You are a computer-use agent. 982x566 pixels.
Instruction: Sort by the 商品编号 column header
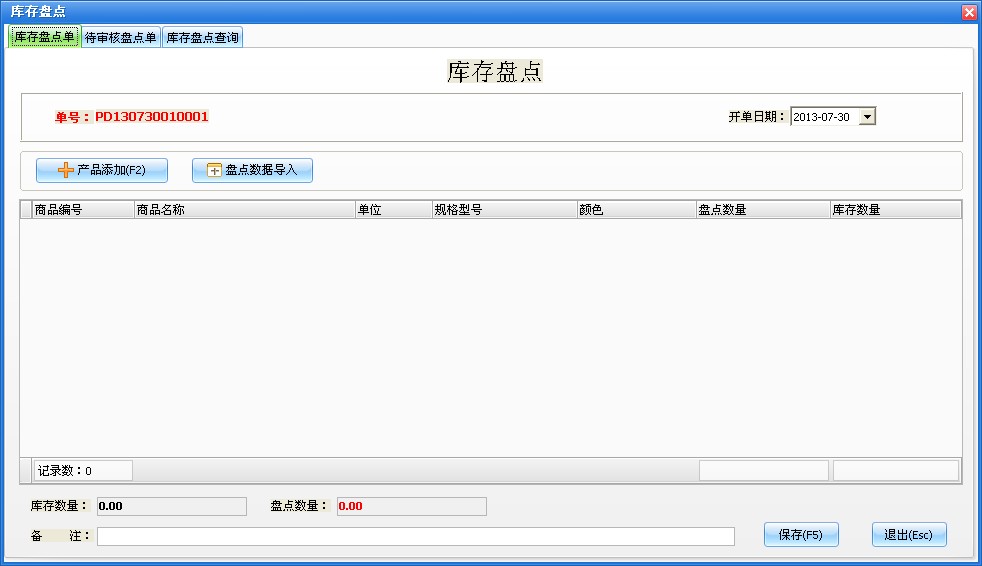[83, 210]
